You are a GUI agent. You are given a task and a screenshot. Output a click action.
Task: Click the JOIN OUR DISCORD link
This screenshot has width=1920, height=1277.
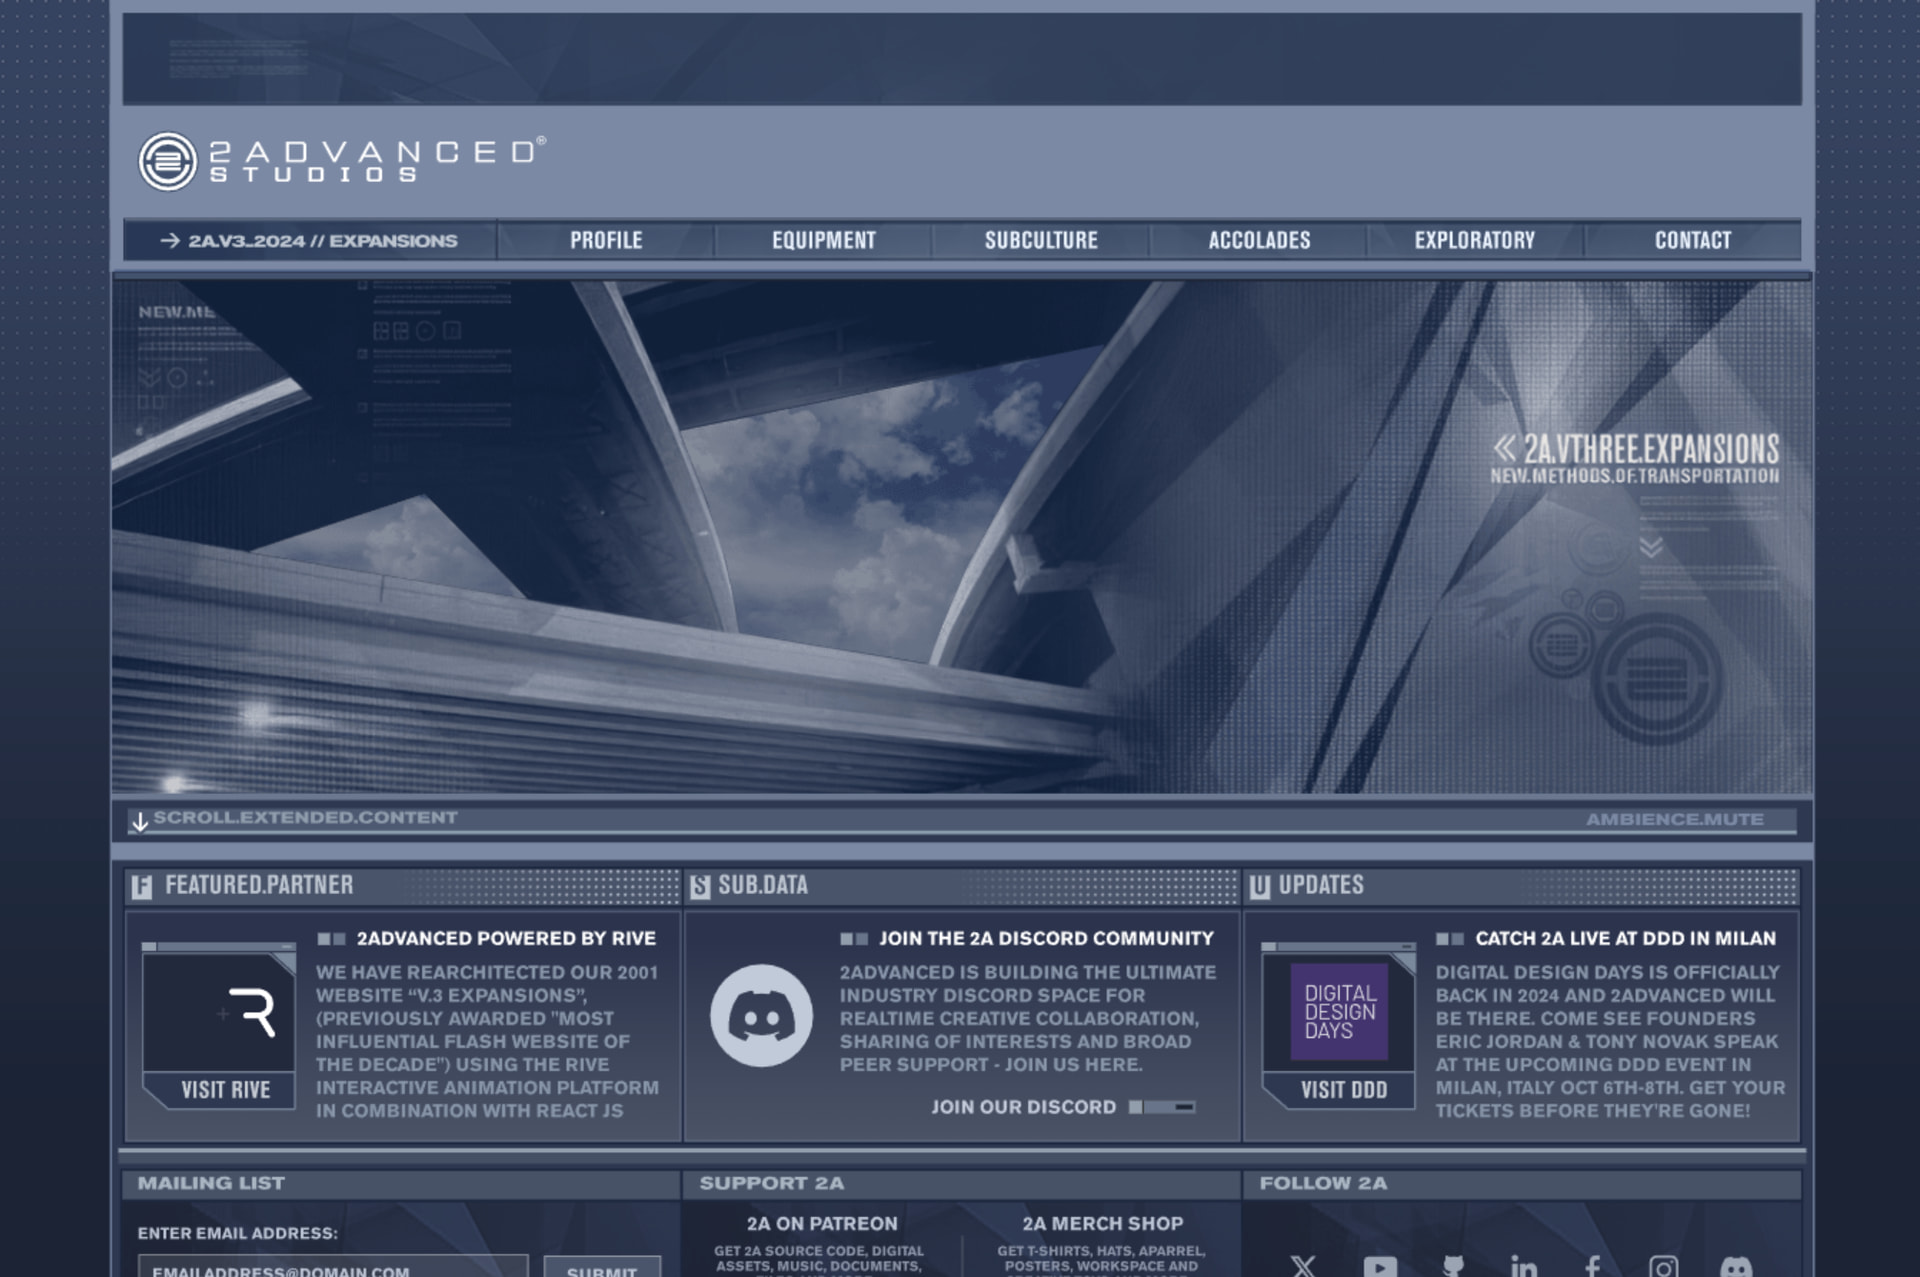[1023, 1107]
